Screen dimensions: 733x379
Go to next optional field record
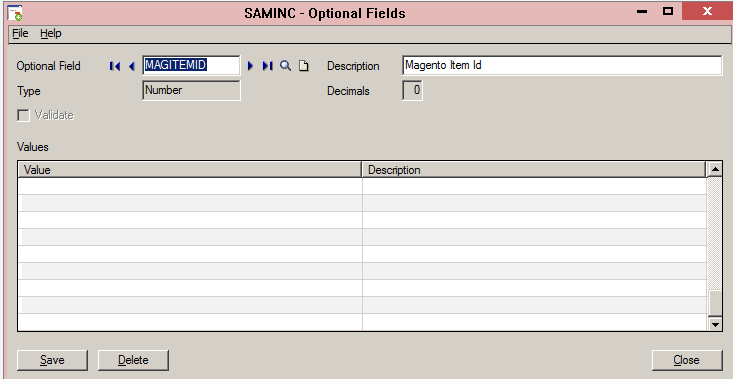pyautogui.click(x=250, y=66)
